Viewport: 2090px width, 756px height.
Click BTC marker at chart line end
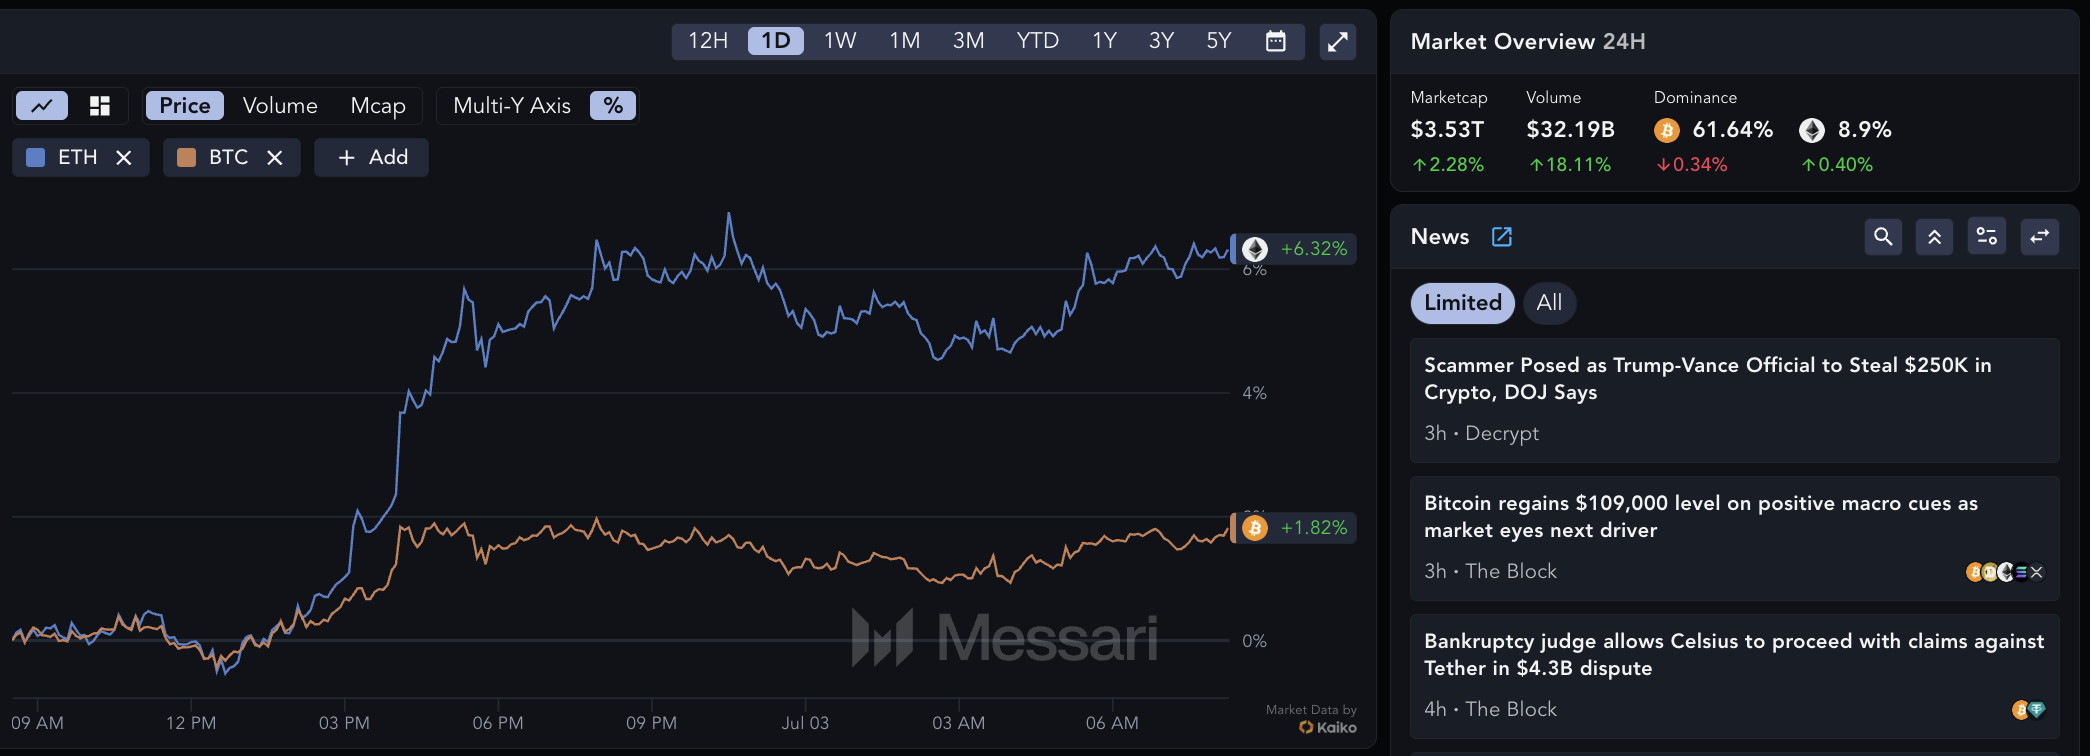coord(1255,528)
